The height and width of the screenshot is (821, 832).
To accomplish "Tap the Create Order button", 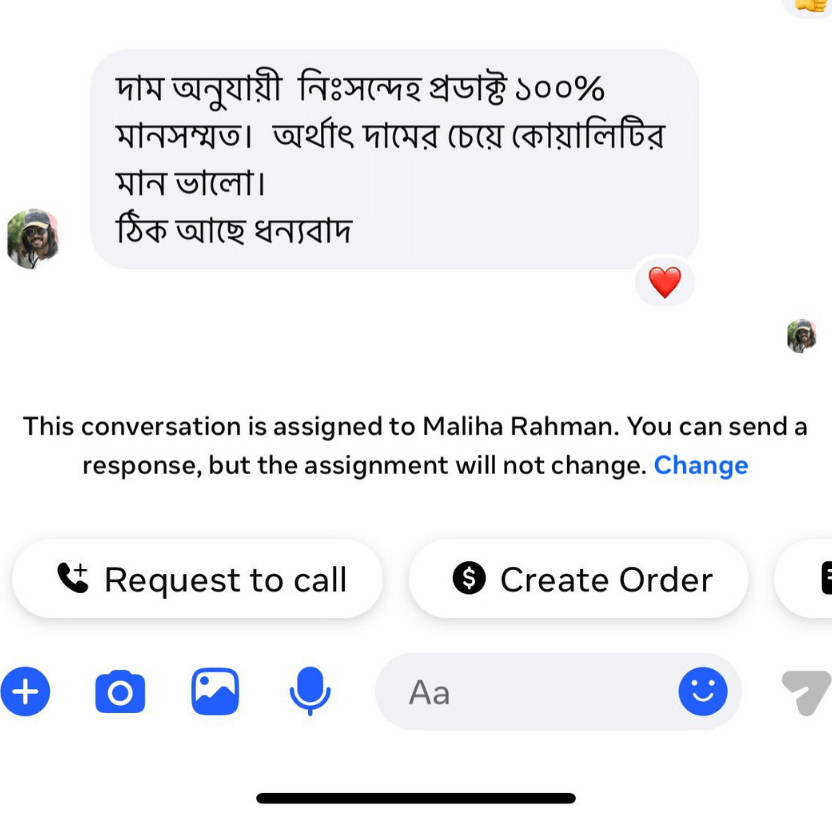I will point(578,578).
